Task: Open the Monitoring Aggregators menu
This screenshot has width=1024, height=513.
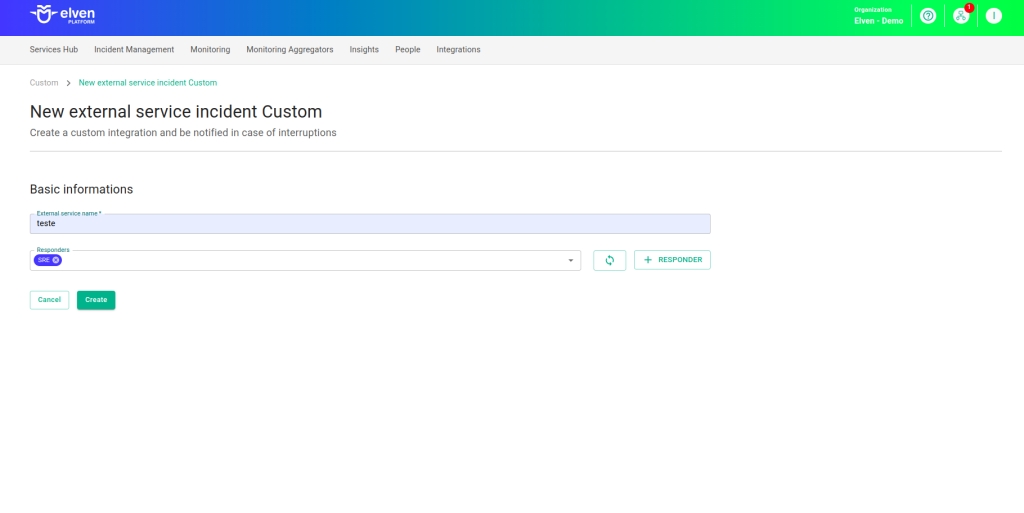Action: (290, 49)
